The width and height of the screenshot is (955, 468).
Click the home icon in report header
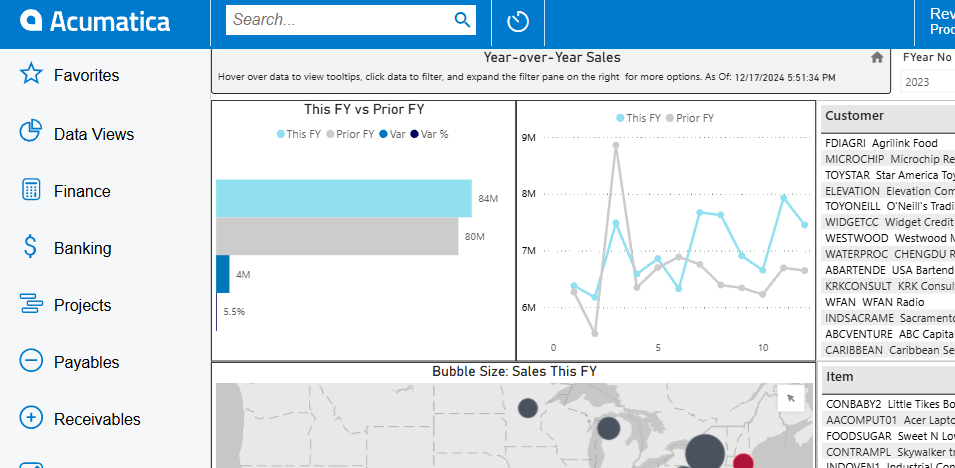[x=877, y=58]
